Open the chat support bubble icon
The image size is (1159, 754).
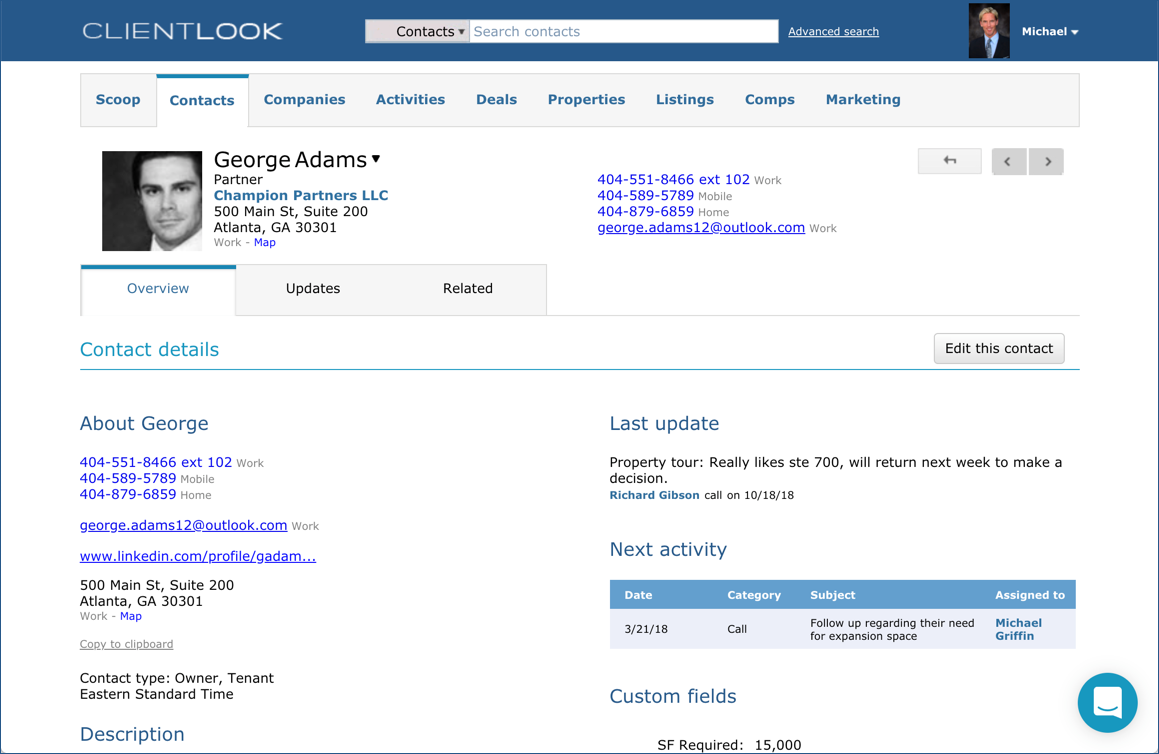click(1107, 702)
